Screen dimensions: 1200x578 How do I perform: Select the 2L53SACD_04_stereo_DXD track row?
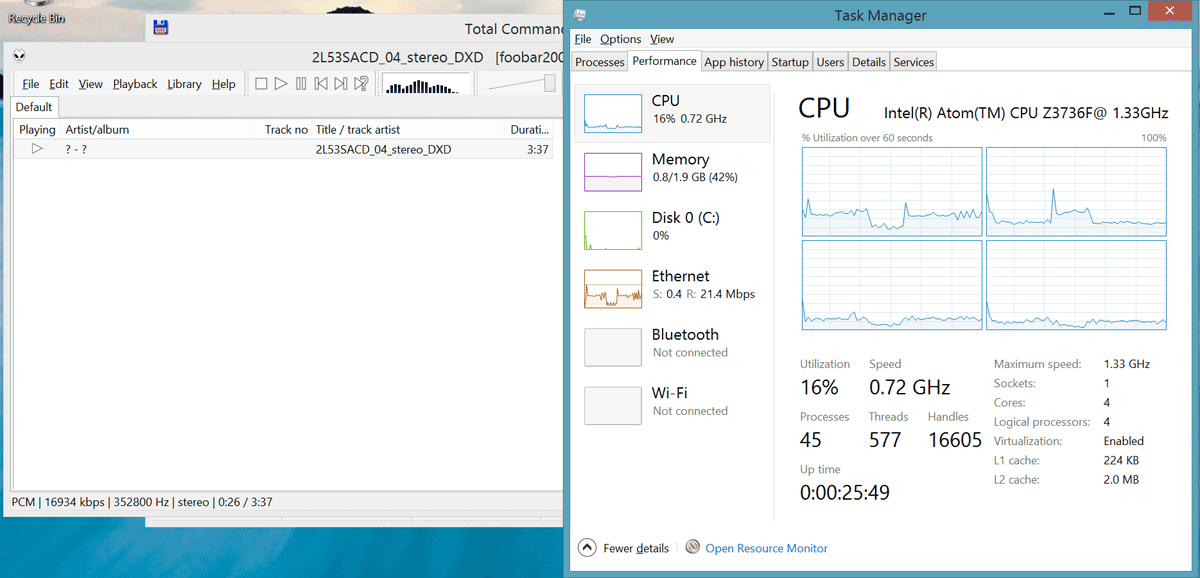284,149
